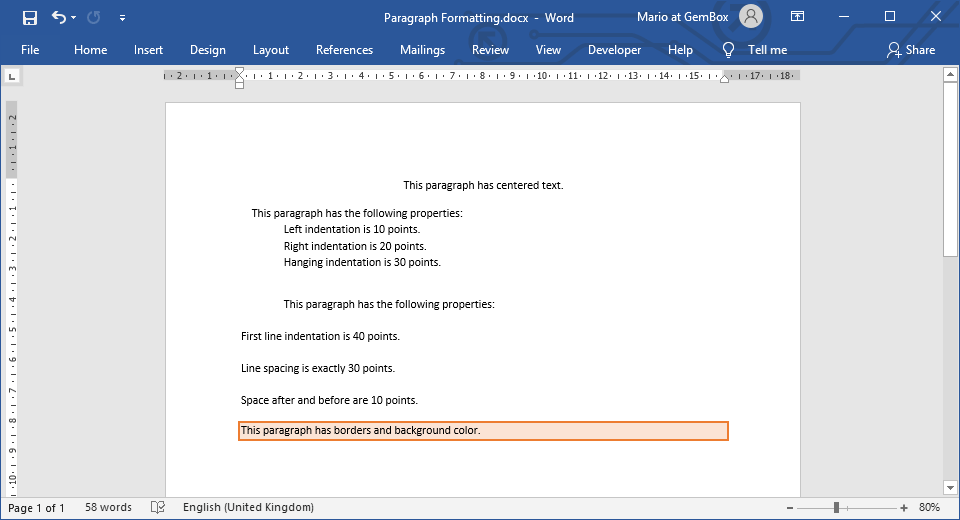
Task: Click the vertical scrollbar down arrow
Action: point(950,488)
